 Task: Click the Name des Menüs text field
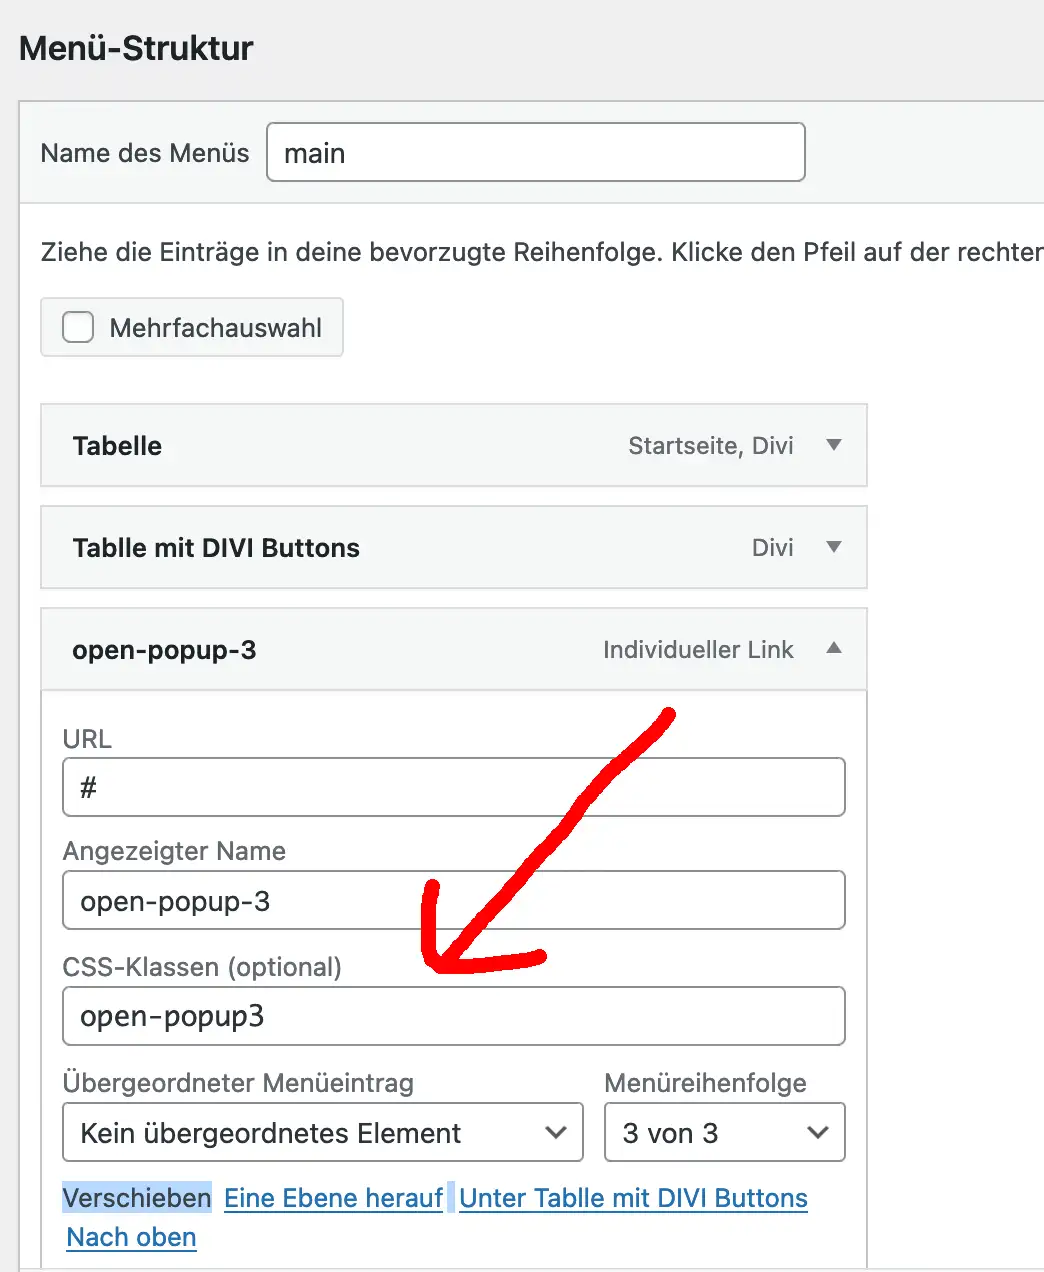point(535,152)
